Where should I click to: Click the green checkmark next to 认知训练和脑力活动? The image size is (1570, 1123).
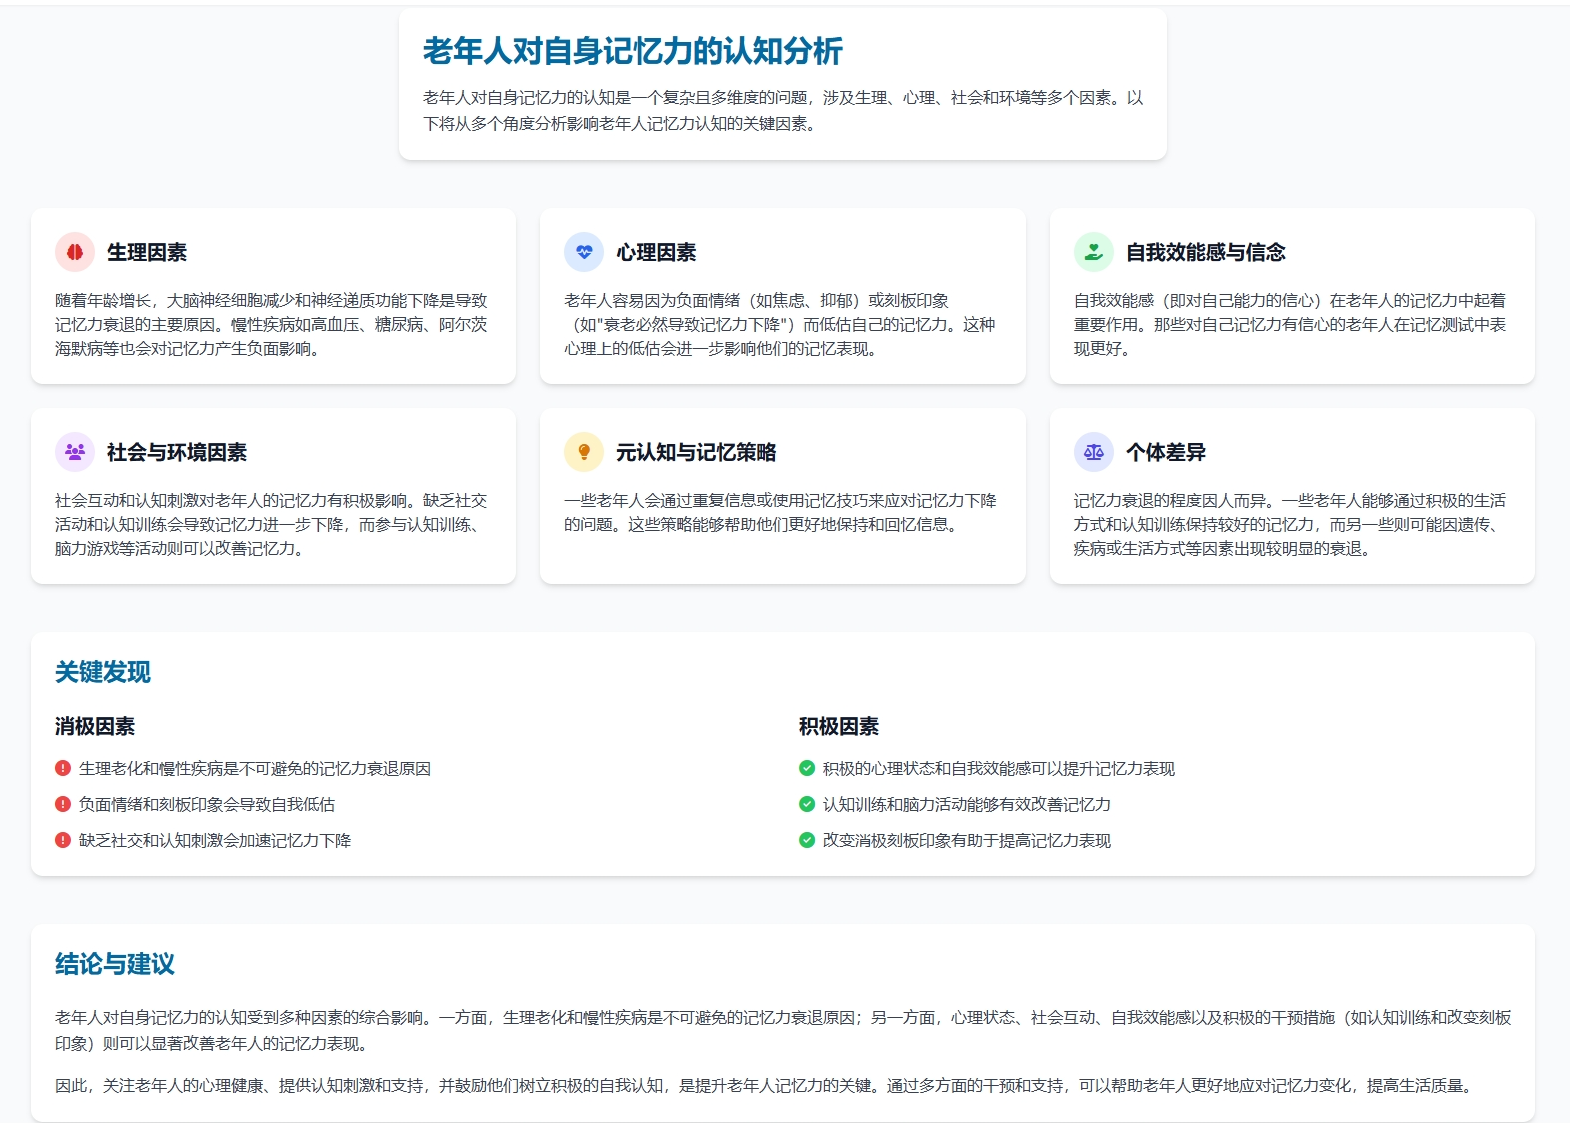[807, 804]
